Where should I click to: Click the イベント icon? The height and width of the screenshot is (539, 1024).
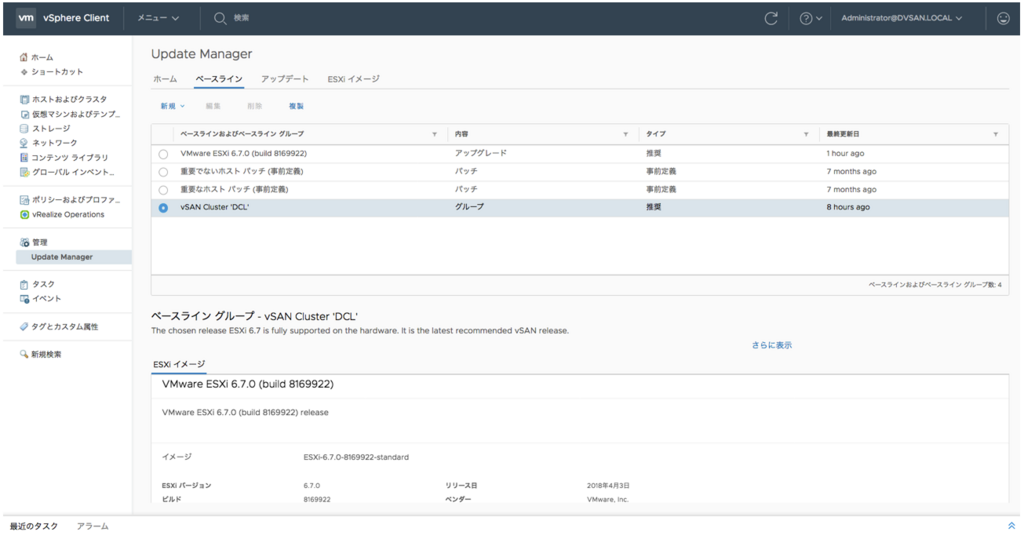[x=24, y=299]
